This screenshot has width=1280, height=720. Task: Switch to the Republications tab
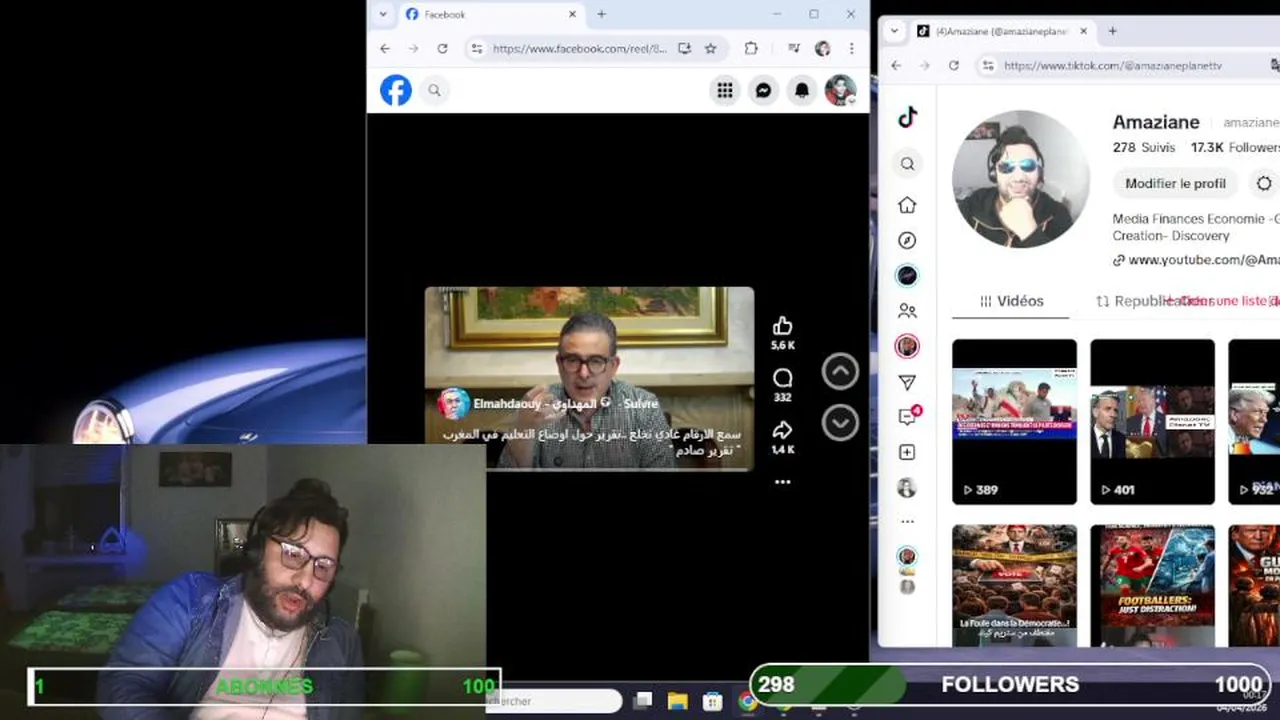tap(1153, 301)
